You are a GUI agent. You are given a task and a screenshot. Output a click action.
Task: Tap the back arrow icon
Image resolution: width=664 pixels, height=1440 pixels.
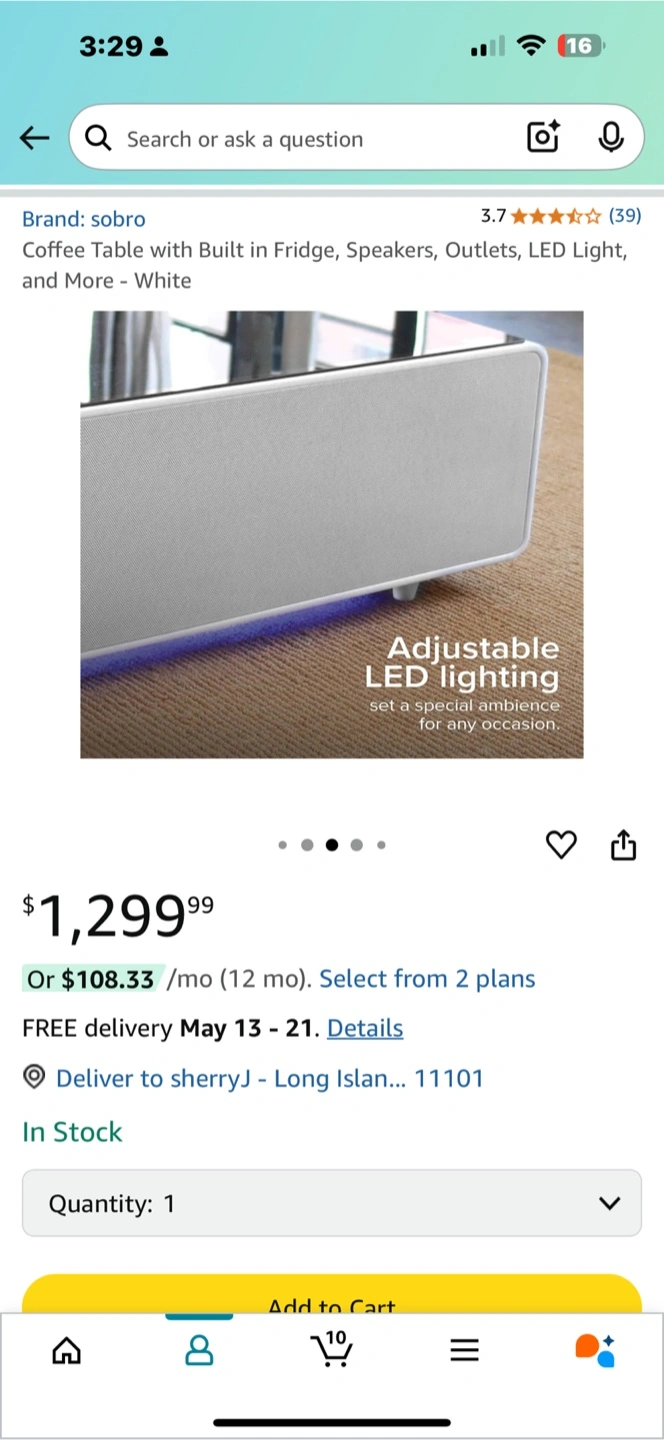point(35,138)
